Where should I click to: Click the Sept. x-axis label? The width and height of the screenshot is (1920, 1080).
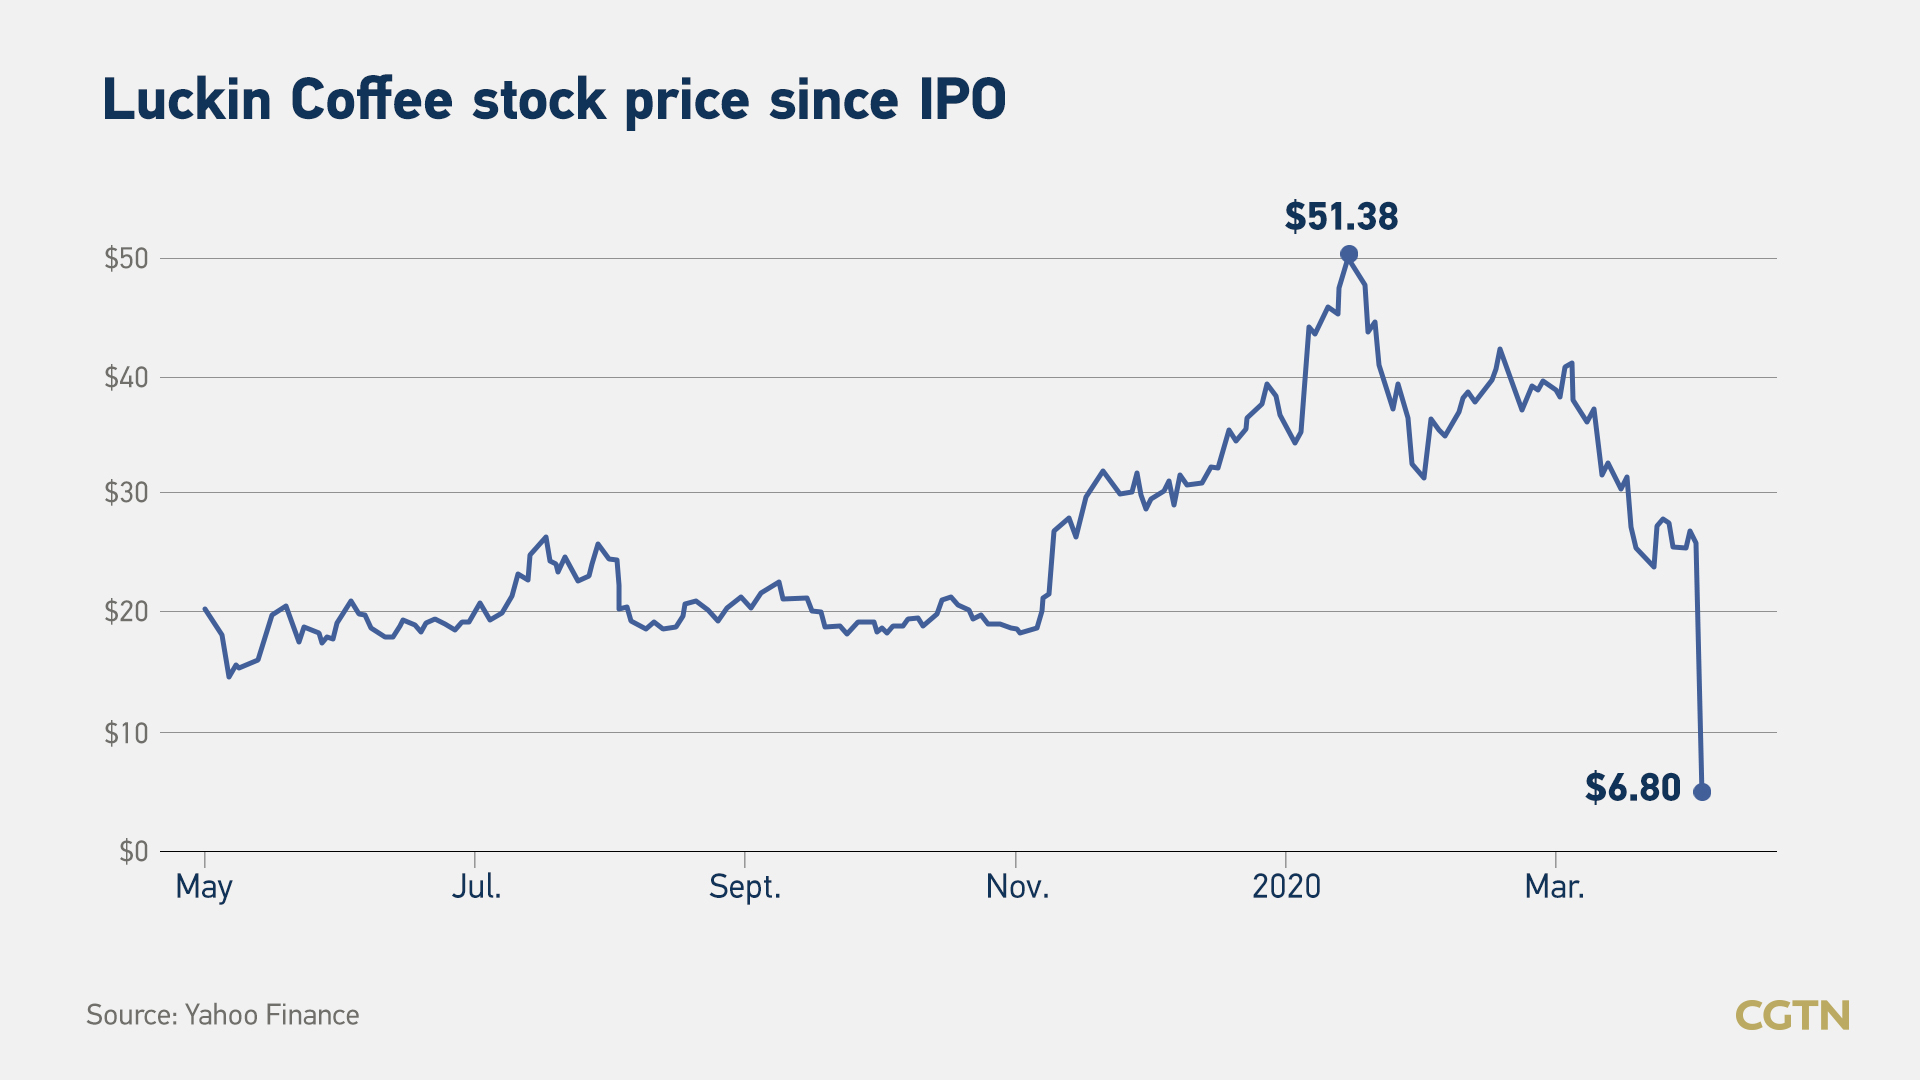pos(745,887)
